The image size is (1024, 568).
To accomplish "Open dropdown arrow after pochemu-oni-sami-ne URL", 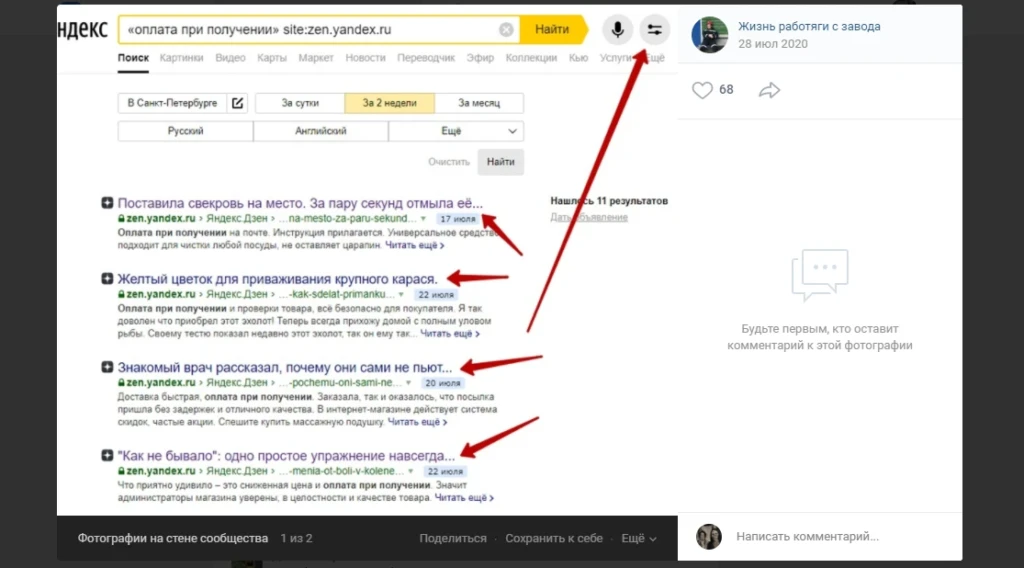I will pyautogui.click(x=409, y=383).
